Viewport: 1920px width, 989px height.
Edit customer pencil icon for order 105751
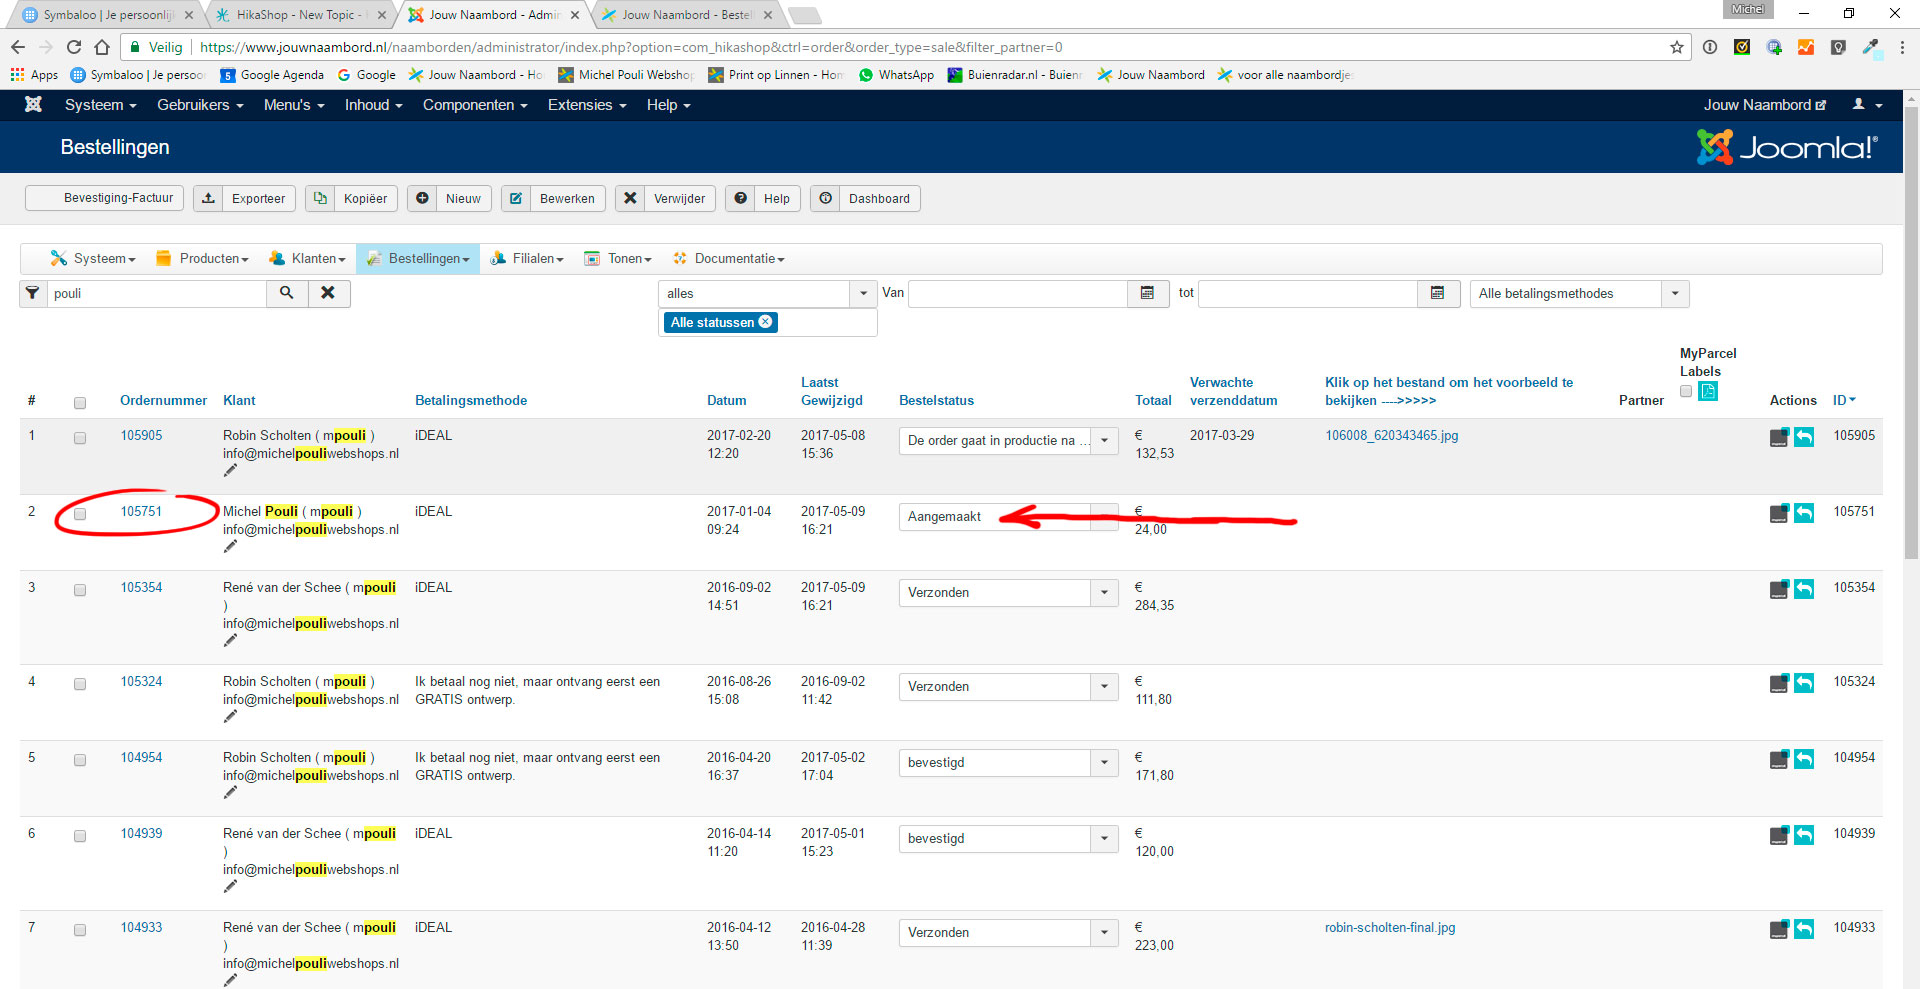coord(231,546)
